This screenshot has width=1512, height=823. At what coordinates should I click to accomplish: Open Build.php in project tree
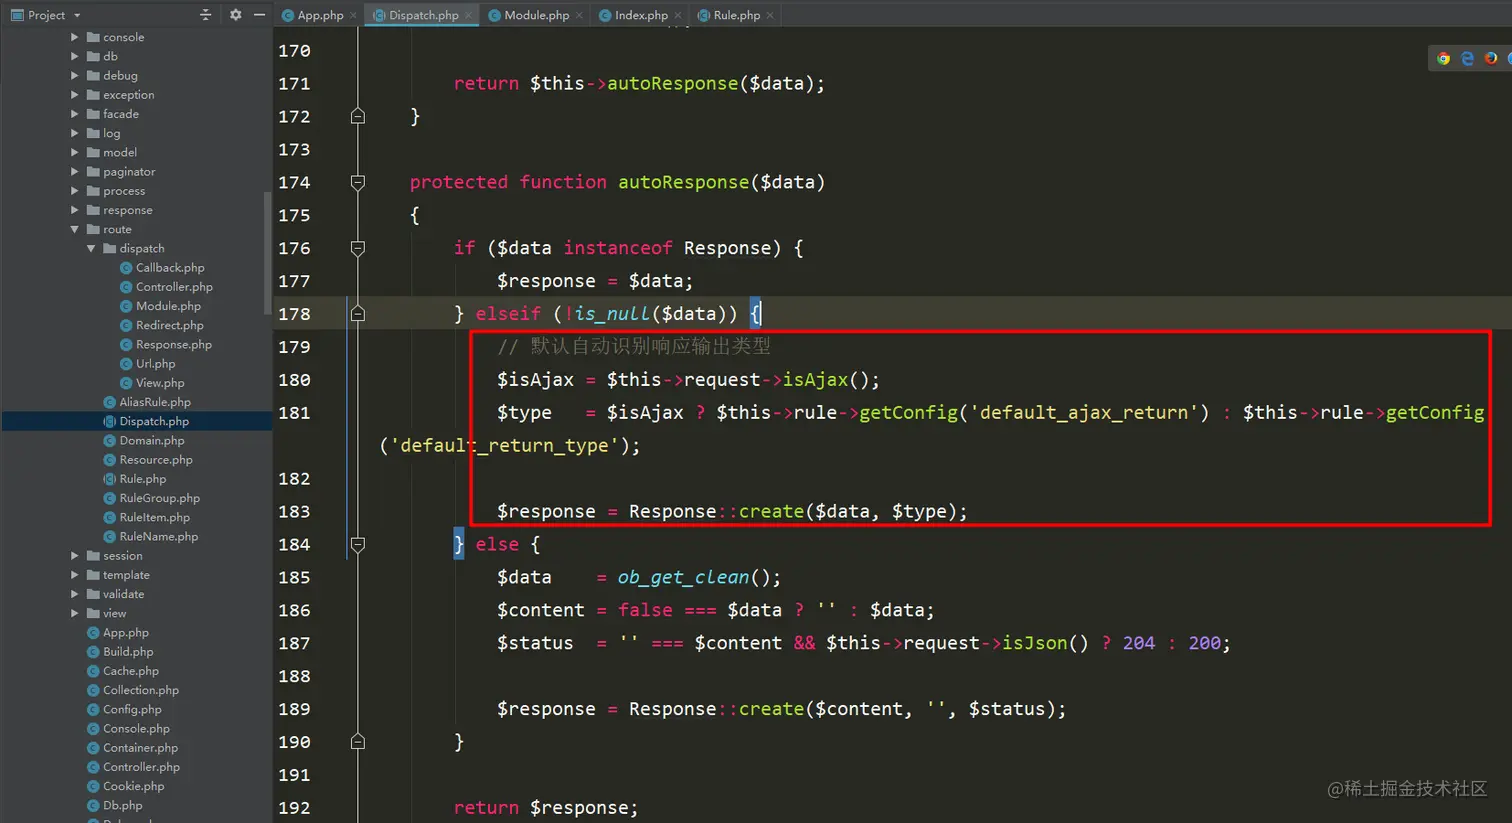click(120, 652)
